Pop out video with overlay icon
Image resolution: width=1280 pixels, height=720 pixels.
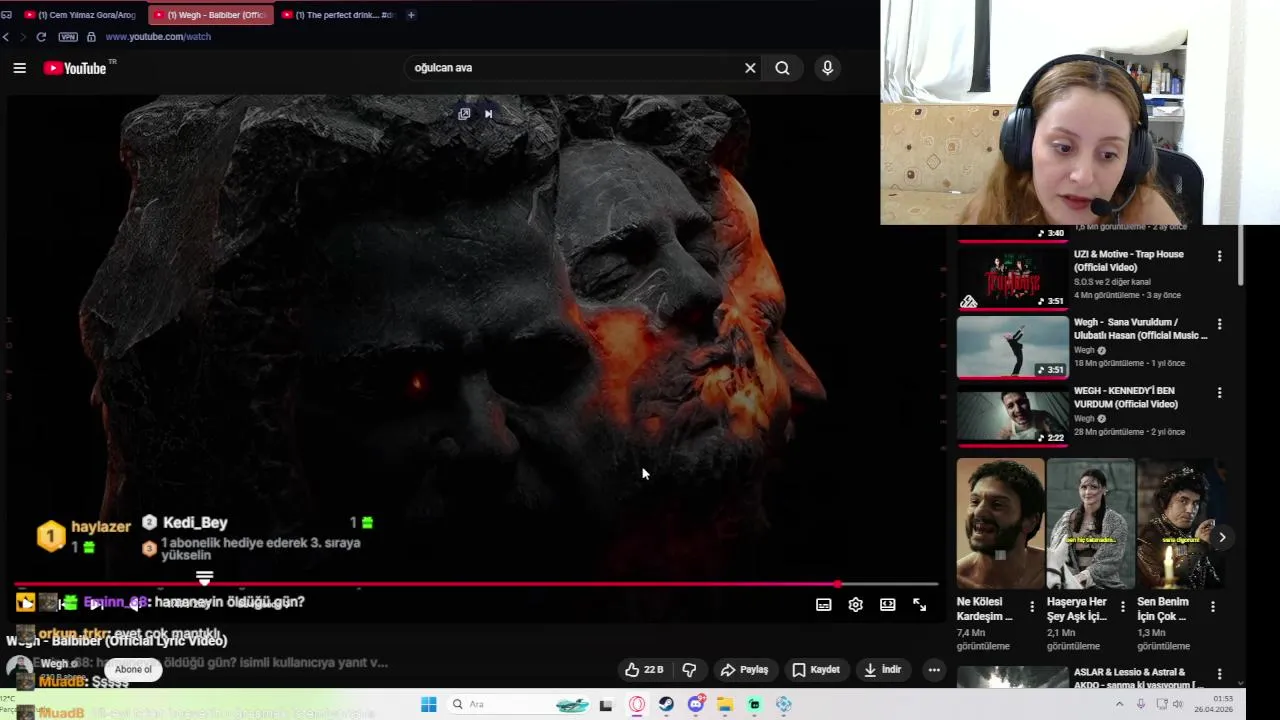tap(464, 114)
